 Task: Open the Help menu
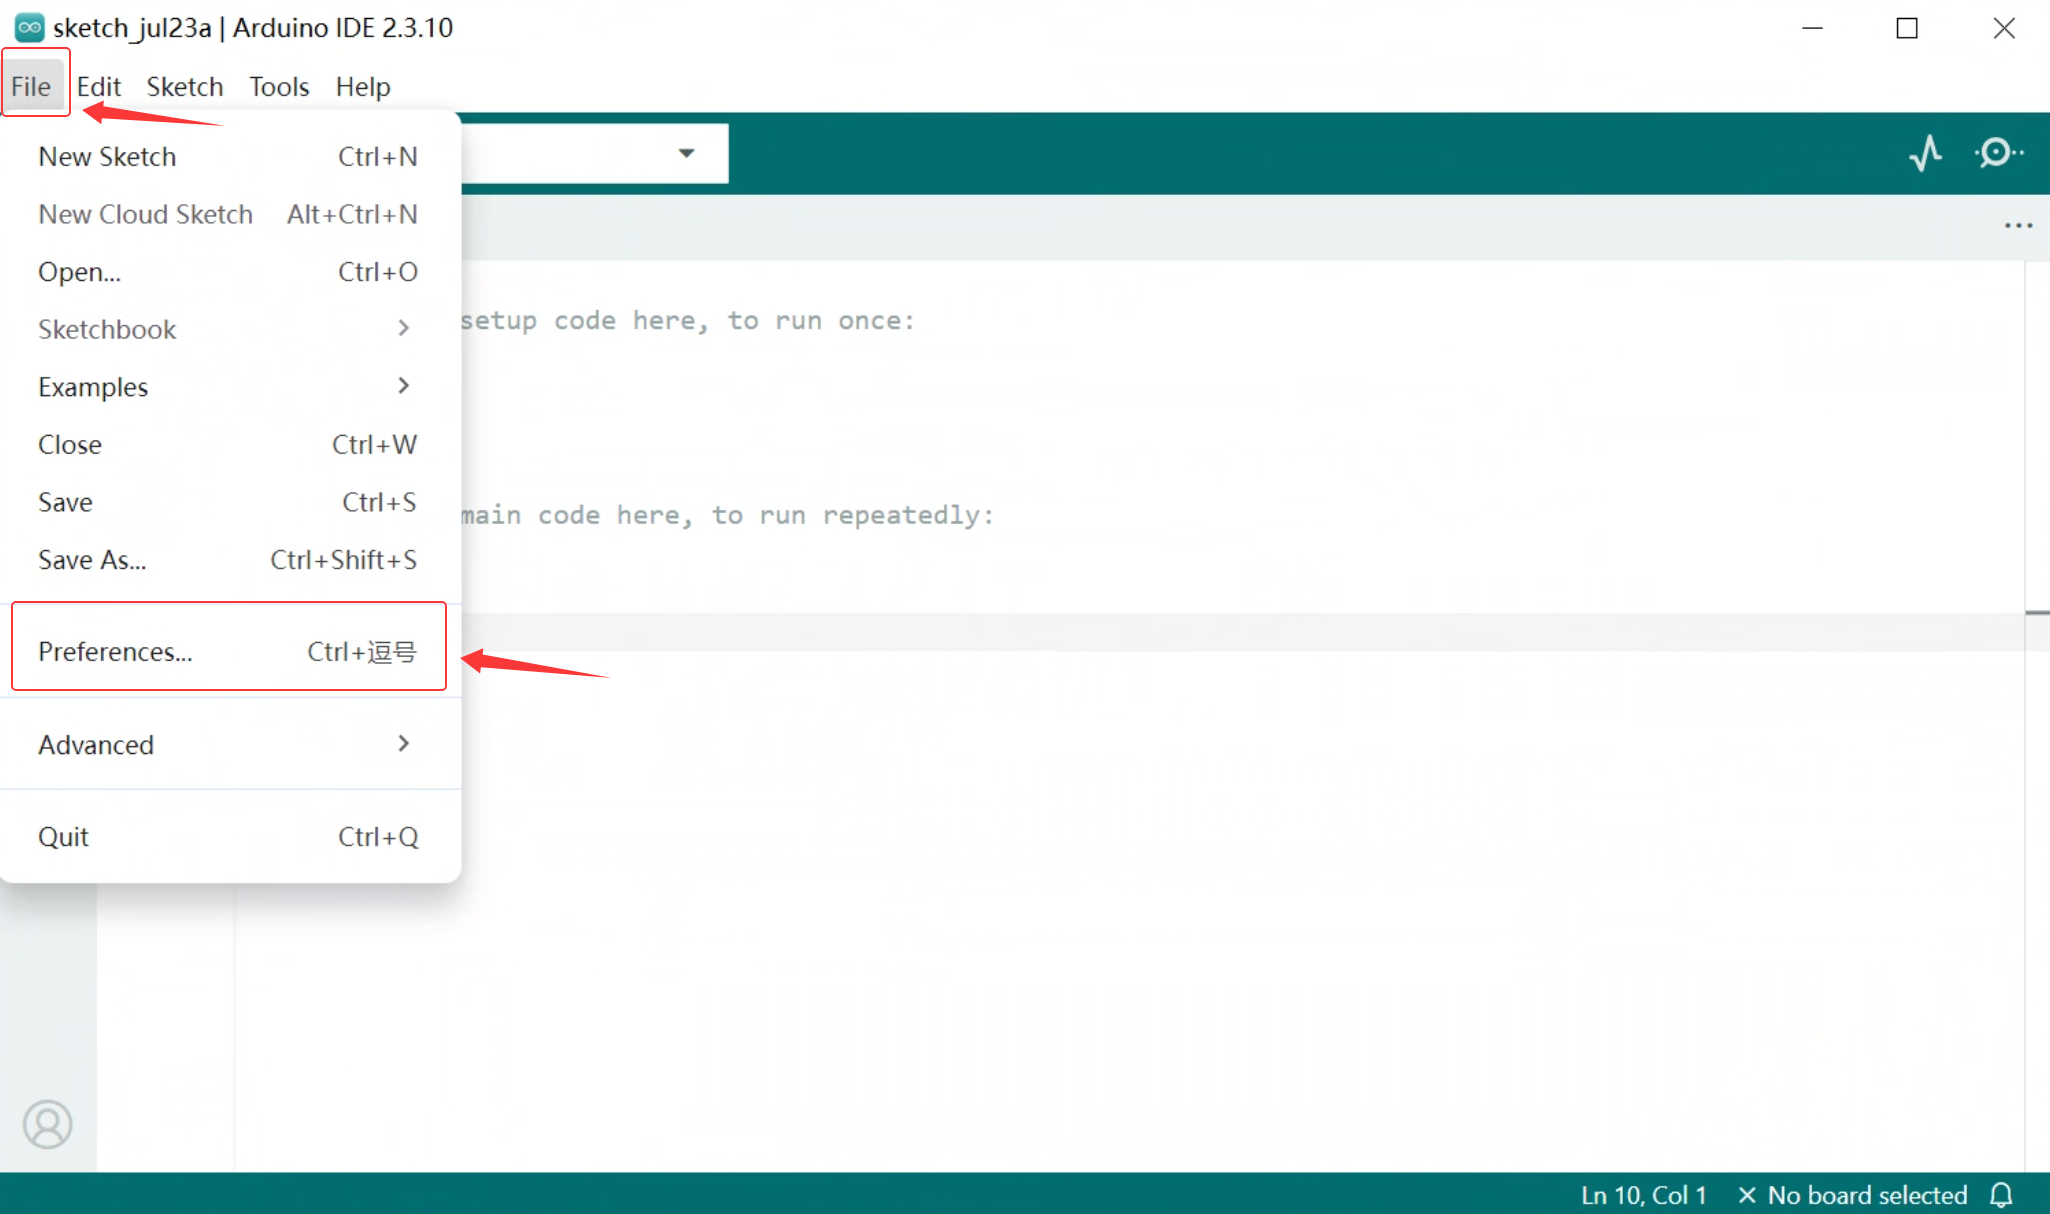pyautogui.click(x=363, y=86)
